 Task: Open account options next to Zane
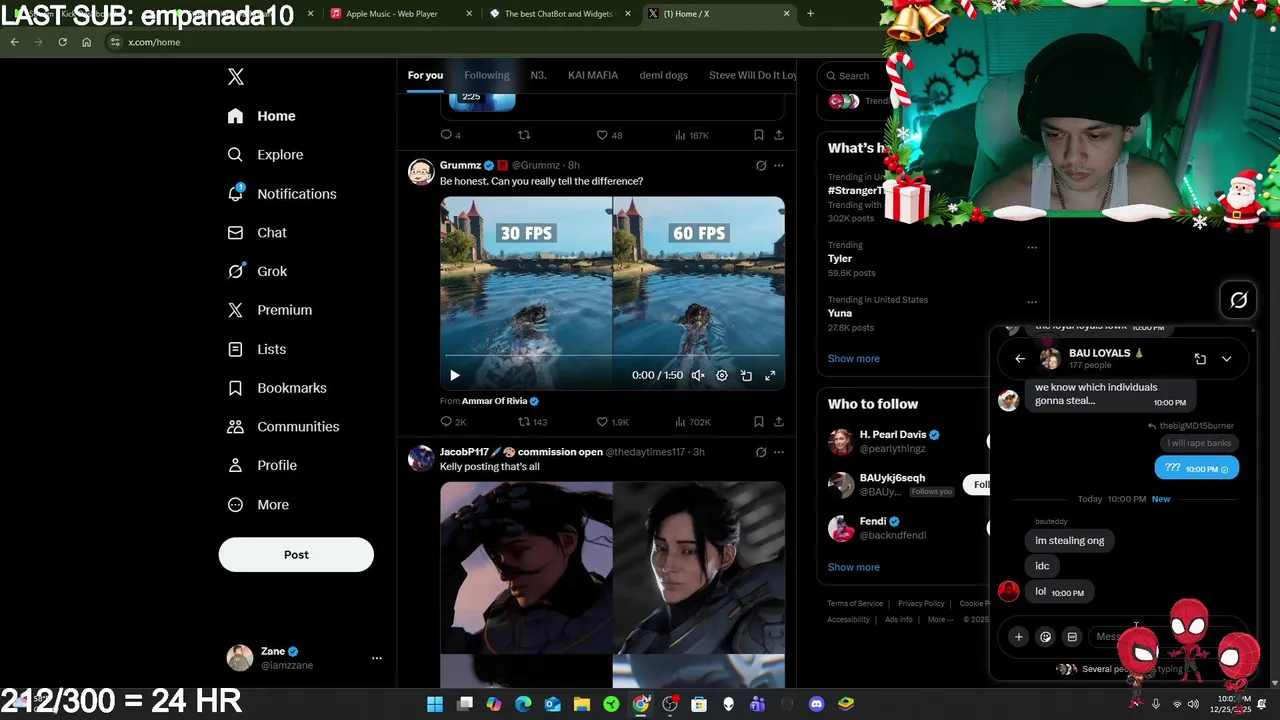pos(377,658)
